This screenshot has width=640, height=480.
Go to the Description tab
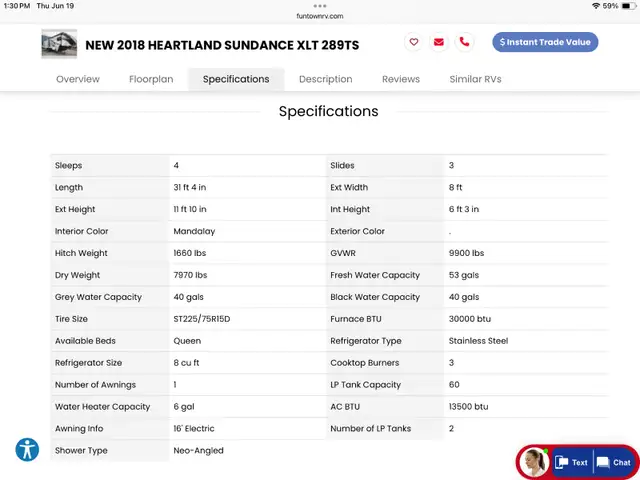coord(325,79)
